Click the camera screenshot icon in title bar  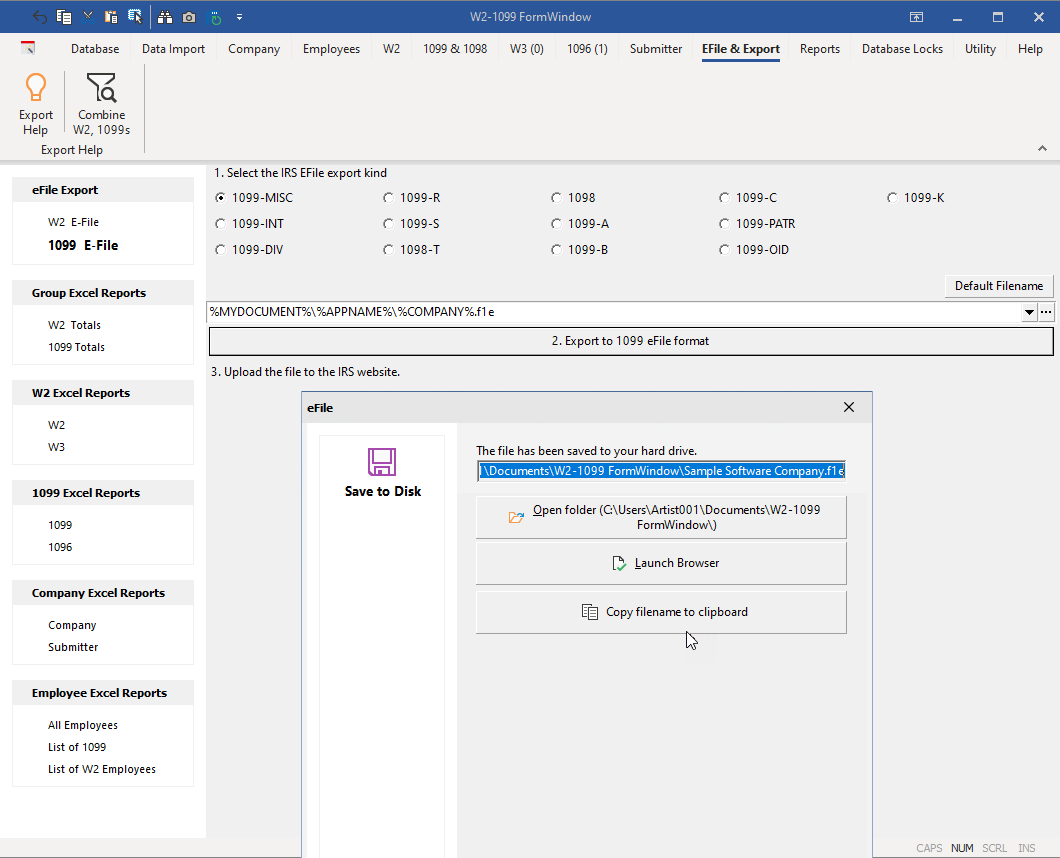click(189, 17)
